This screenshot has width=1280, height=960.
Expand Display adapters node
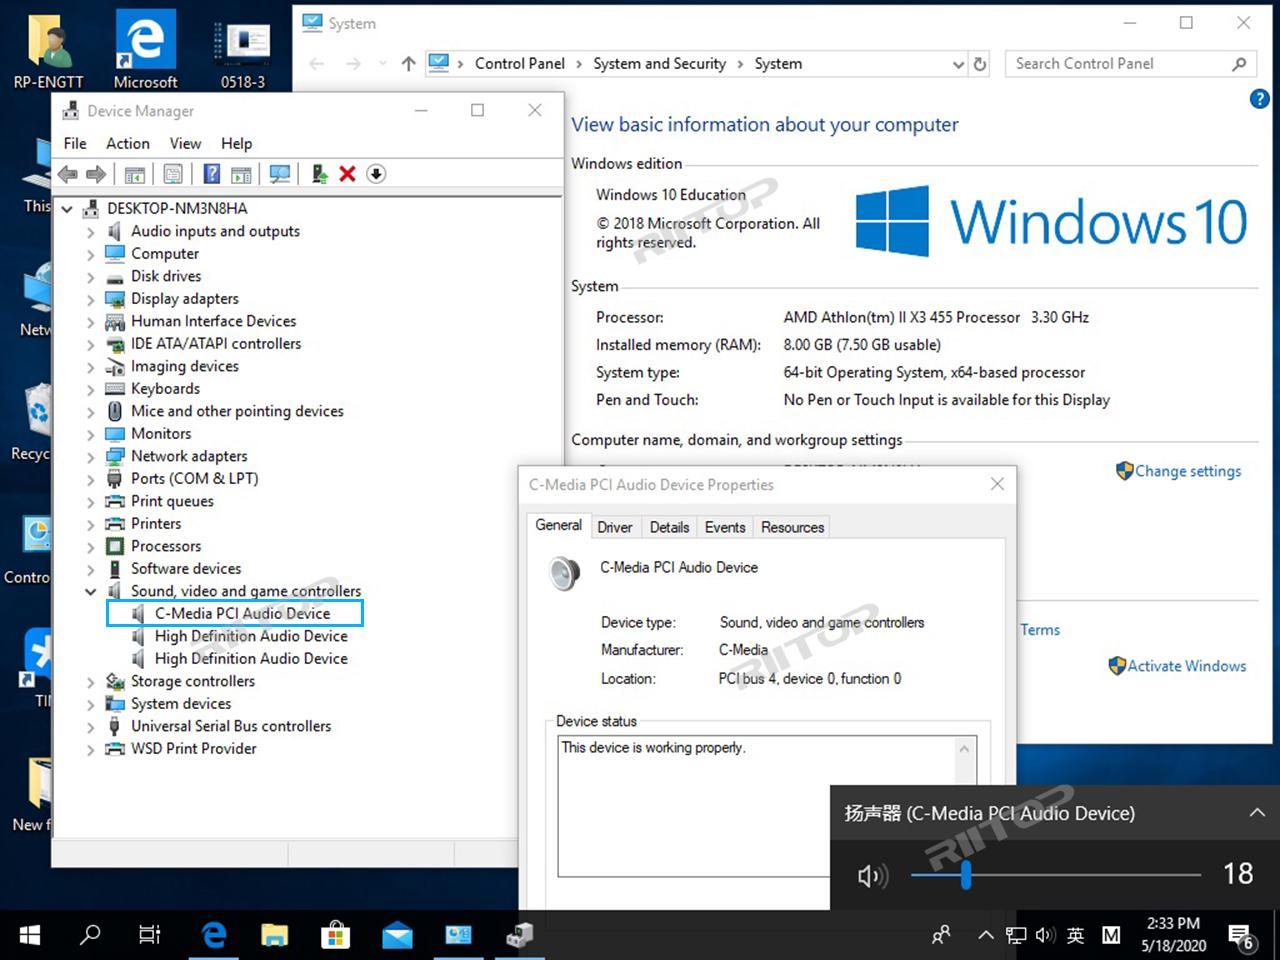click(x=91, y=299)
